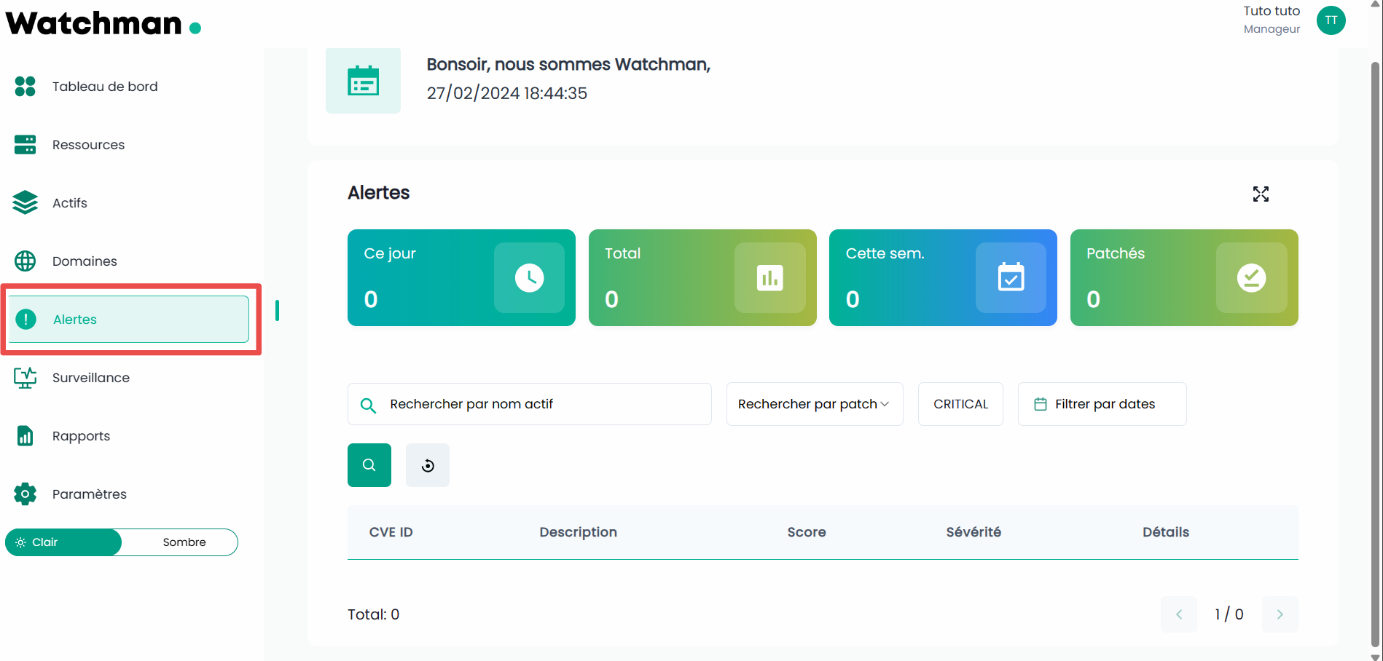Open the Filtrer par dates picker
The height and width of the screenshot is (661, 1383).
tap(1102, 404)
